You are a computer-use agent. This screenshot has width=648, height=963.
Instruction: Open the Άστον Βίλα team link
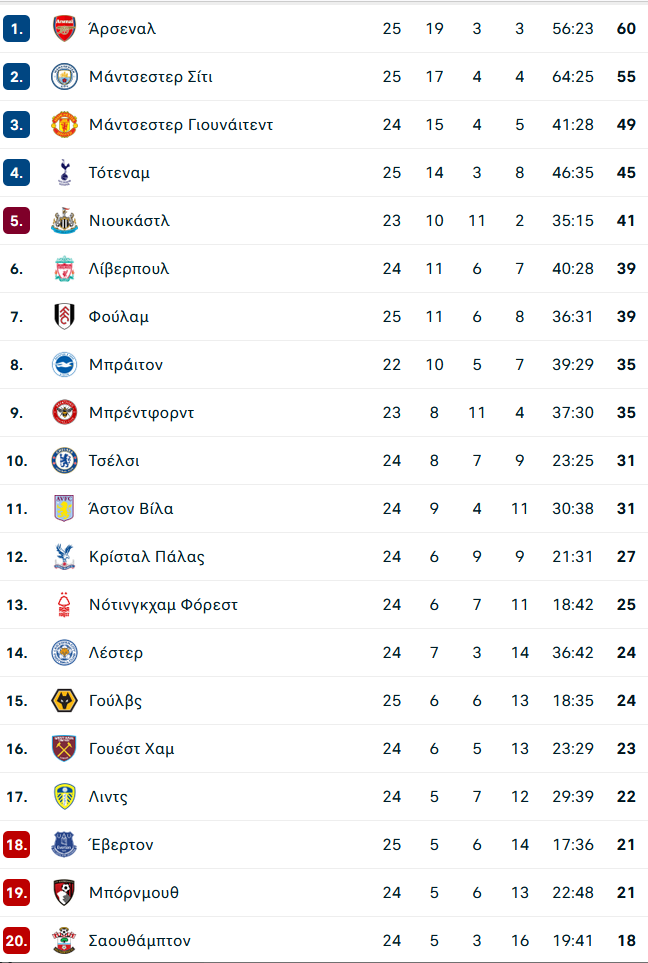(x=131, y=509)
